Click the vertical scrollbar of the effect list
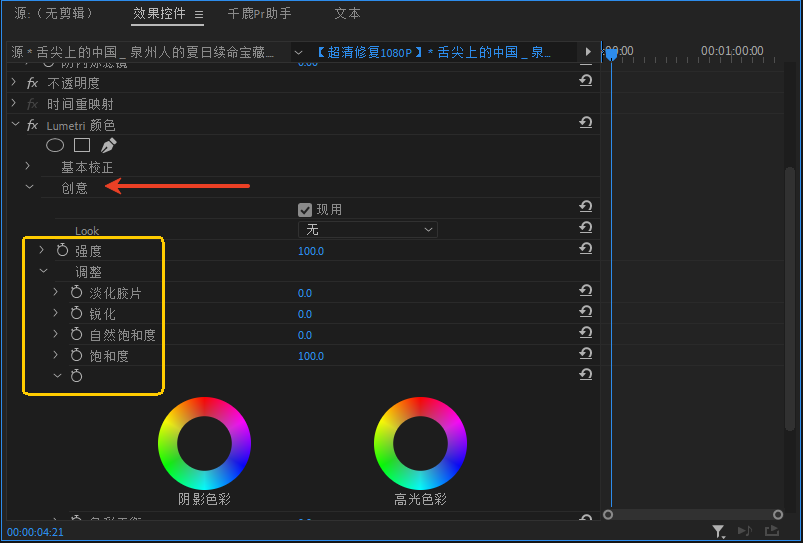This screenshot has width=803, height=543. (x=790, y=297)
